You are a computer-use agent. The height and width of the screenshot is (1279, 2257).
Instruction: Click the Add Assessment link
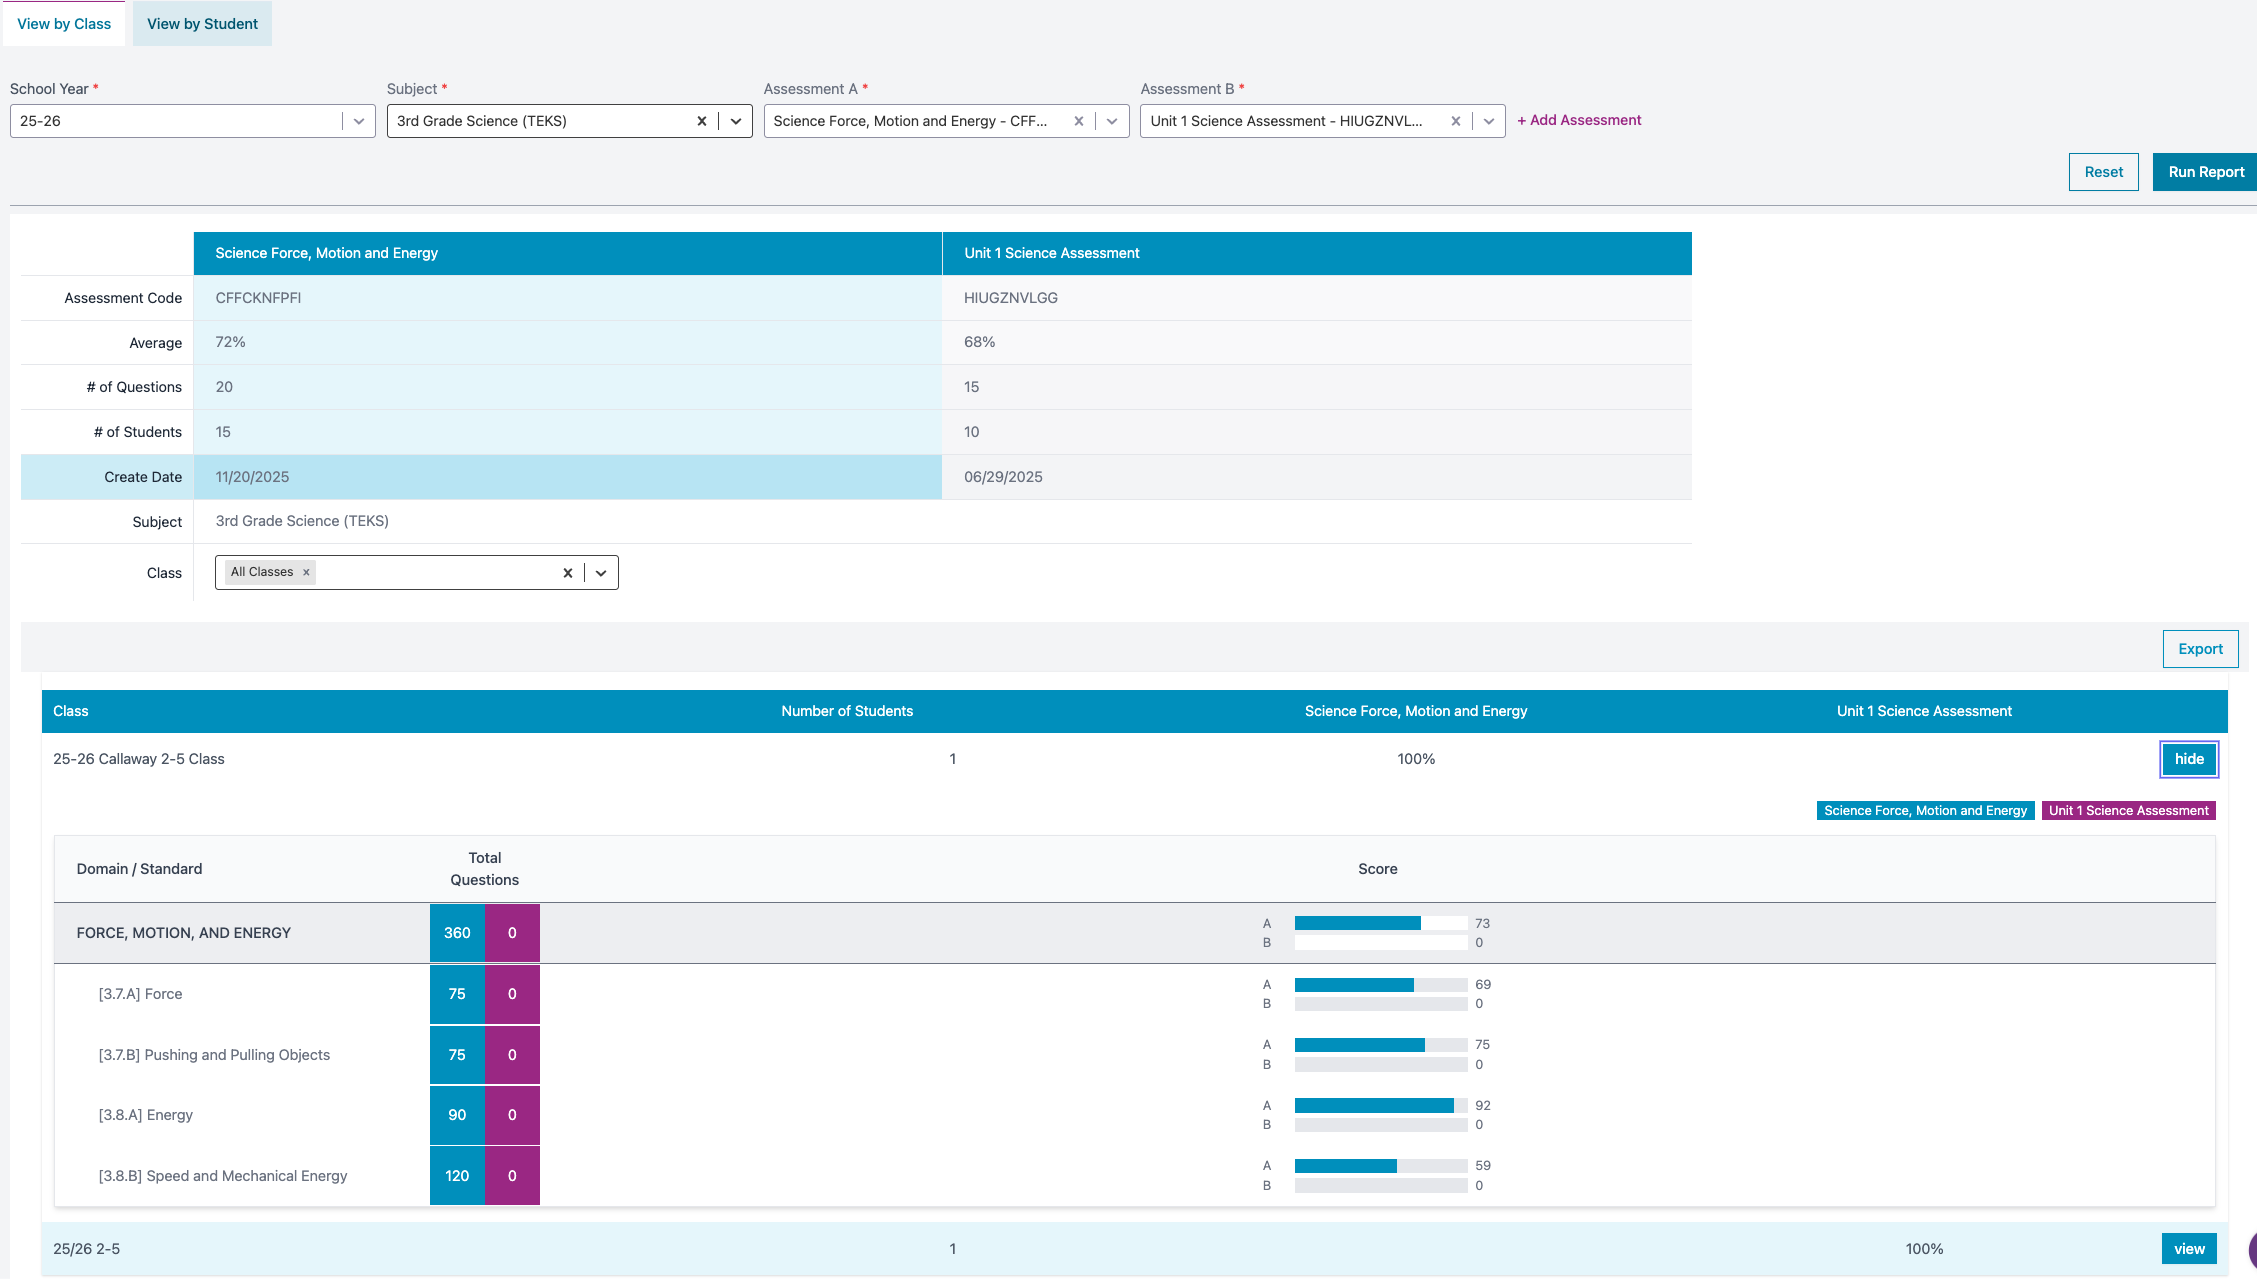click(x=1579, y=120)
